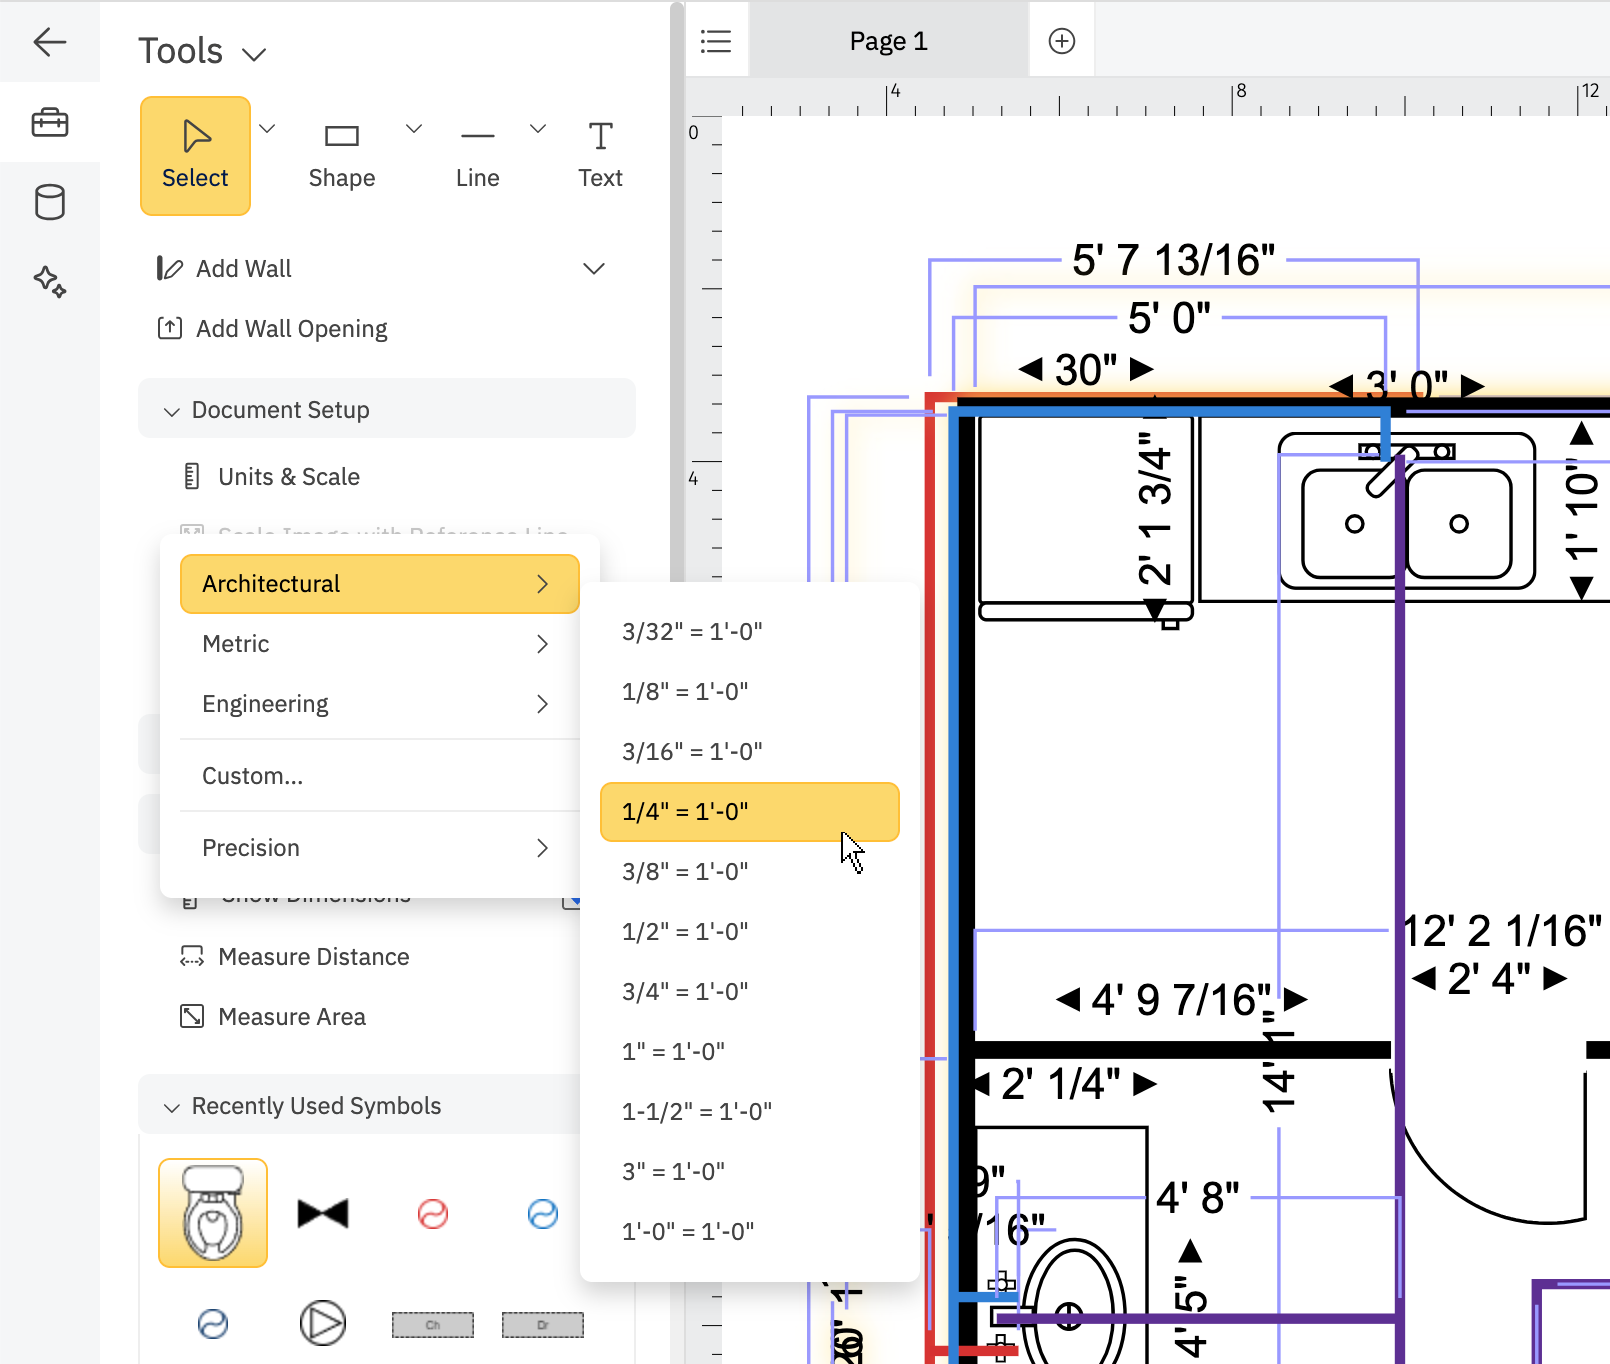Add a new page with the plus button
This screenshot has height=1364, width=1610.
coord(1061,40)
